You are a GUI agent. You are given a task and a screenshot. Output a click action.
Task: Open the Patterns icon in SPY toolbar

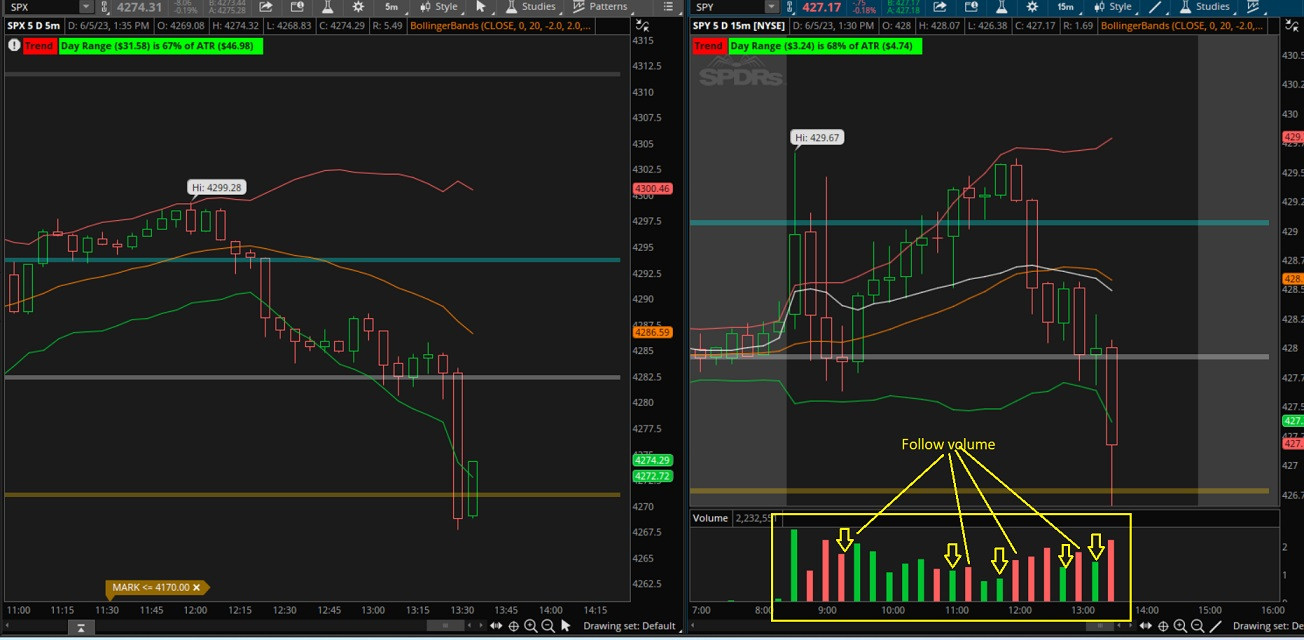[1253, 7]
